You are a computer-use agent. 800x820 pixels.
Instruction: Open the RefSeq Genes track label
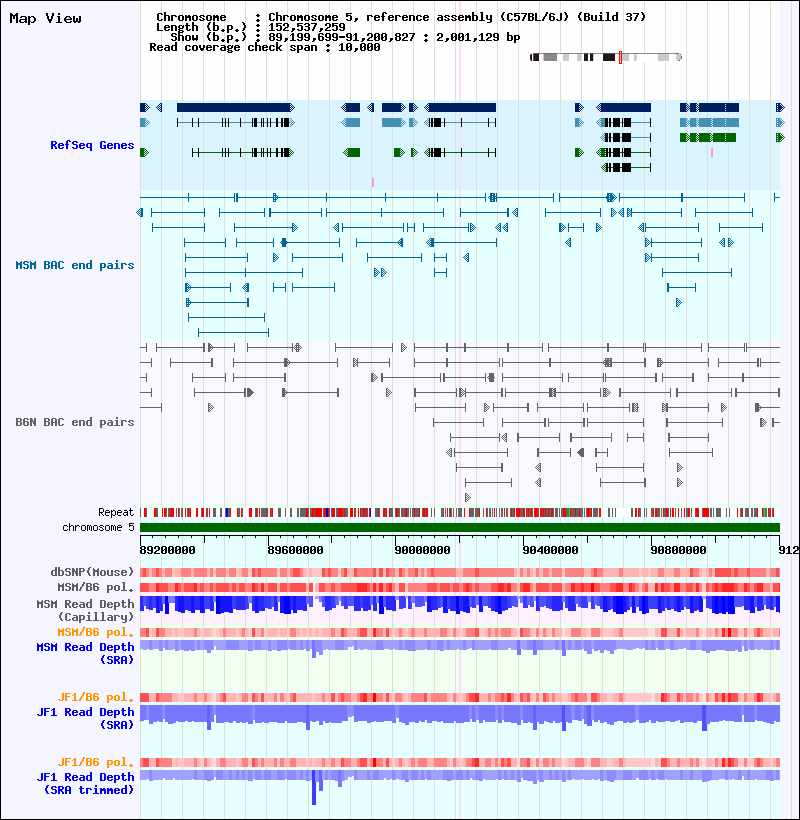click(92, 145)
